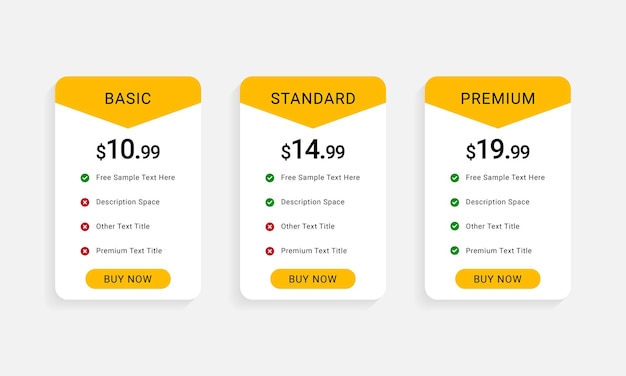The width and height of the screenshot is (626, 376).
Task: Select the STANDARD plan header
Action: (313, 99)
